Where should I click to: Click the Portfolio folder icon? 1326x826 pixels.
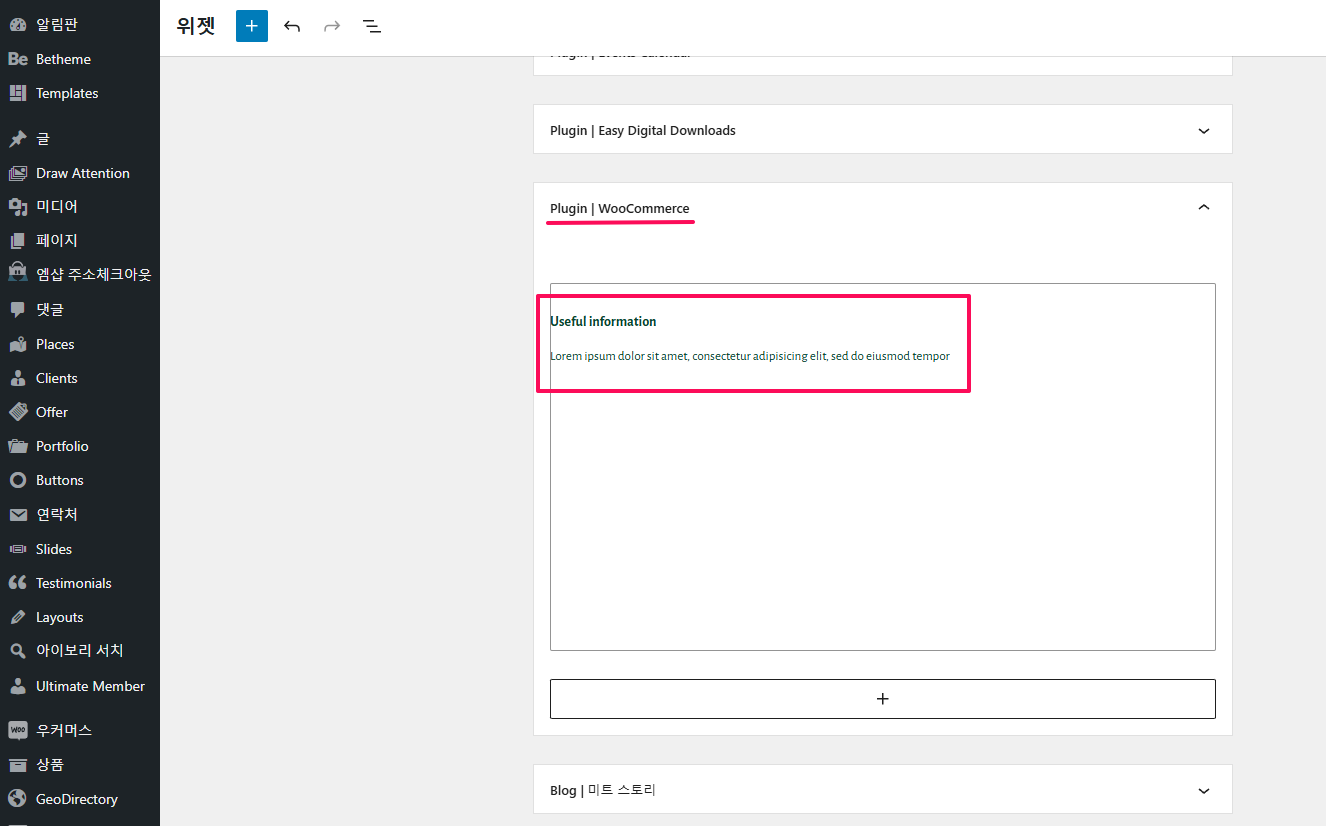(17, 446)
